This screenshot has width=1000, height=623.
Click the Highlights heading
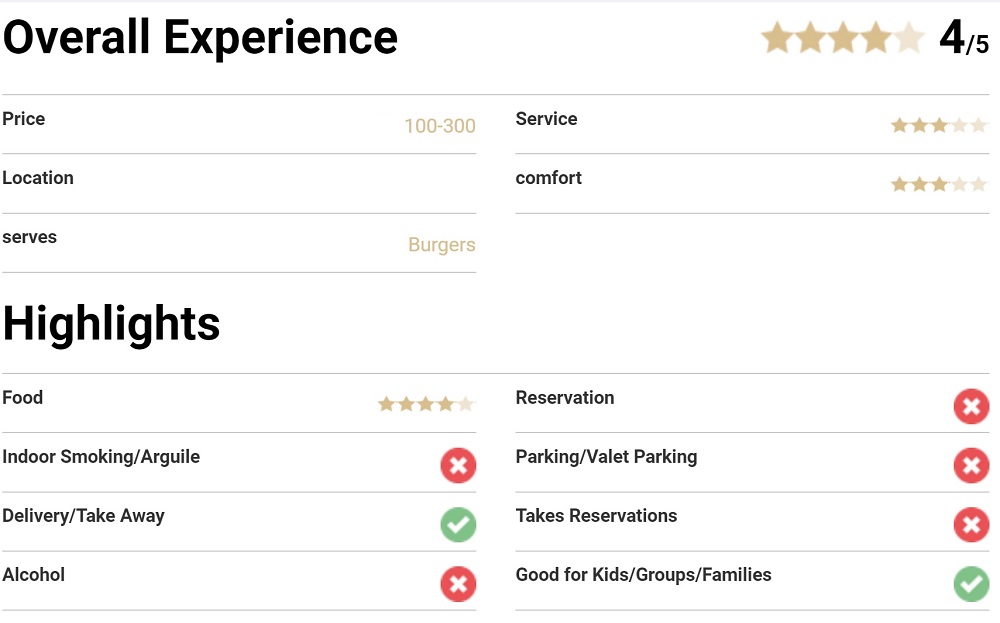point(111,324)
